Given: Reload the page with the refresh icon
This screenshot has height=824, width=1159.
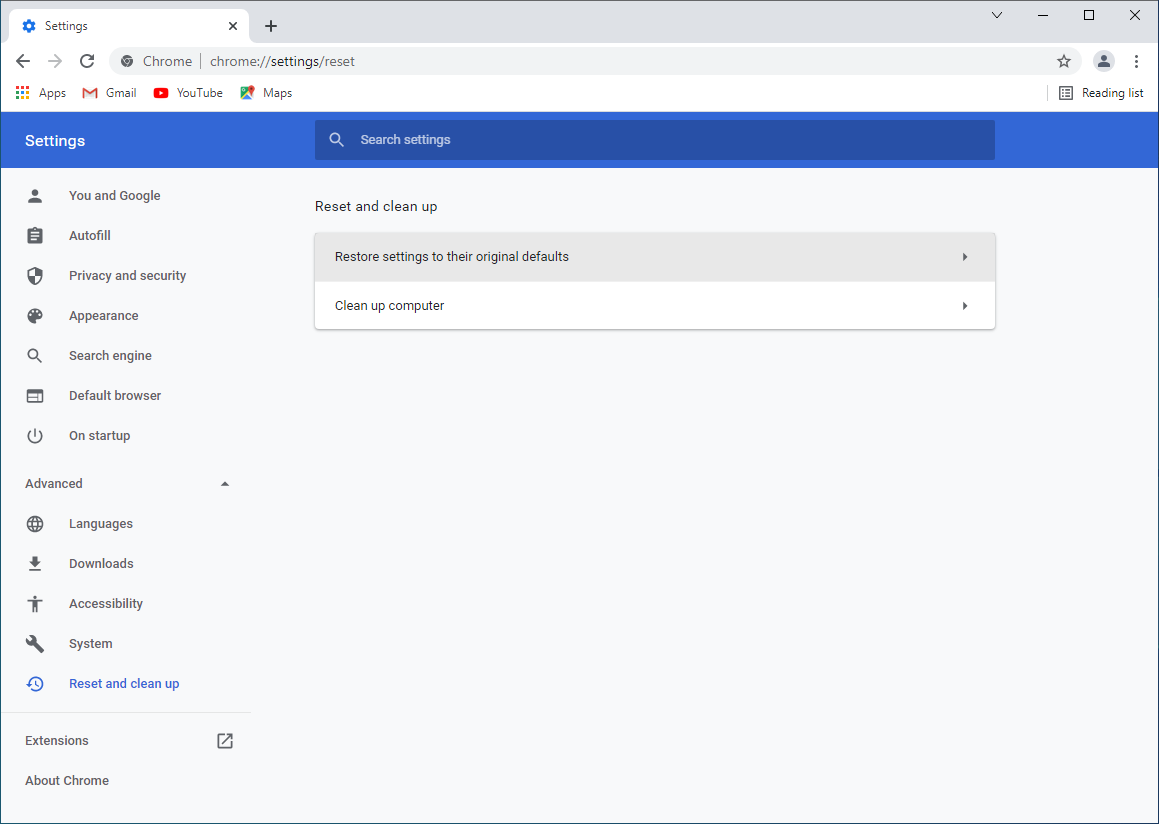Looking at the screenshot, I should 87,61.
